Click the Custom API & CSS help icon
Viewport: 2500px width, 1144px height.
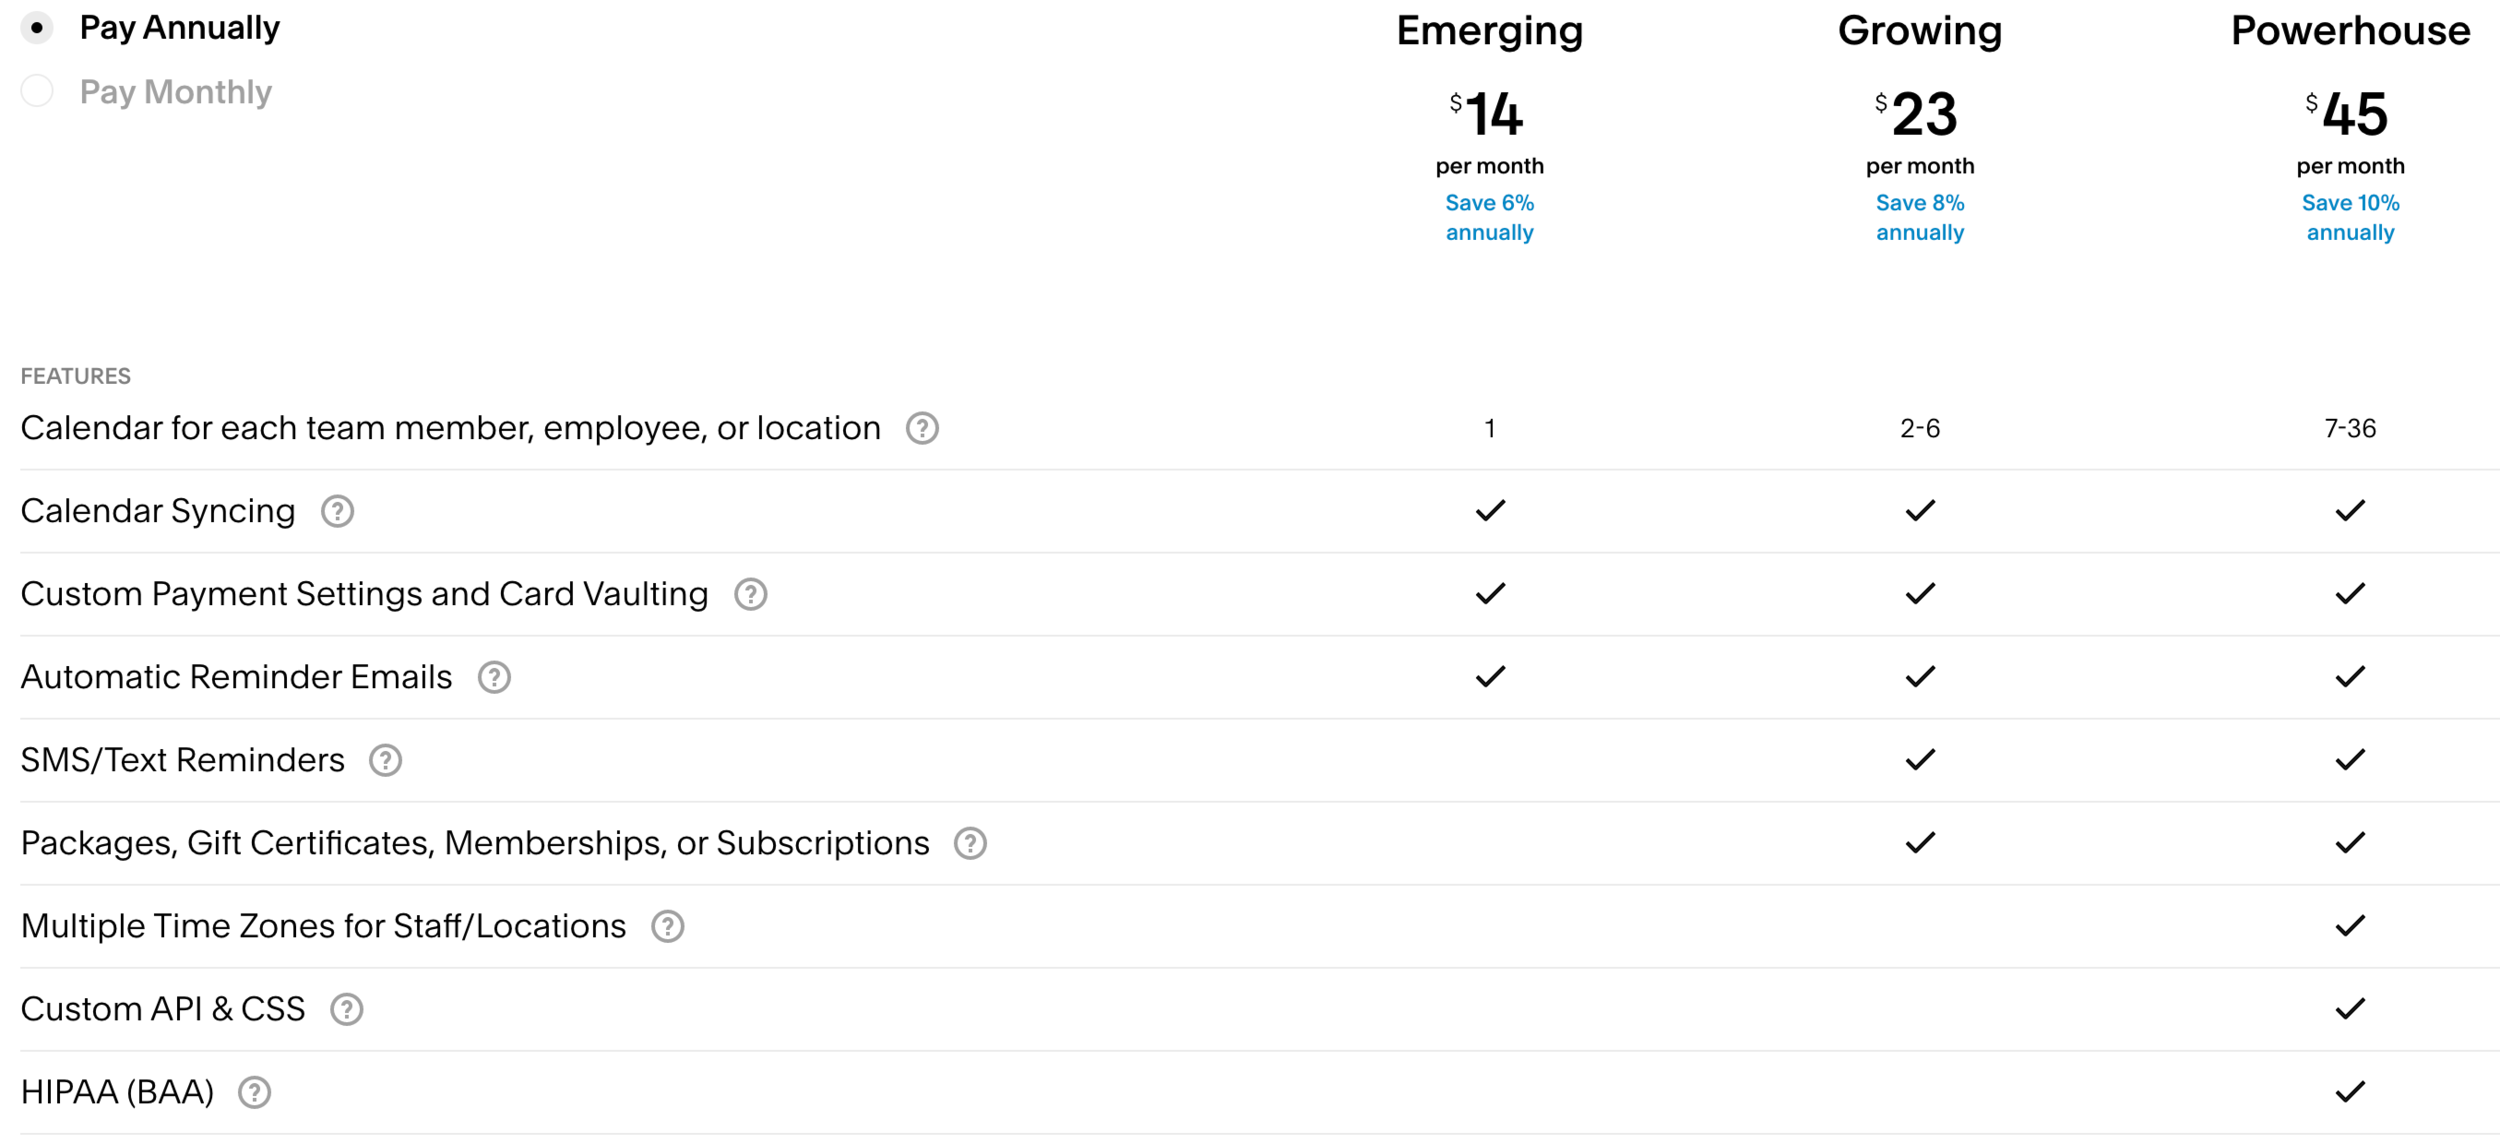[346, 1009]
